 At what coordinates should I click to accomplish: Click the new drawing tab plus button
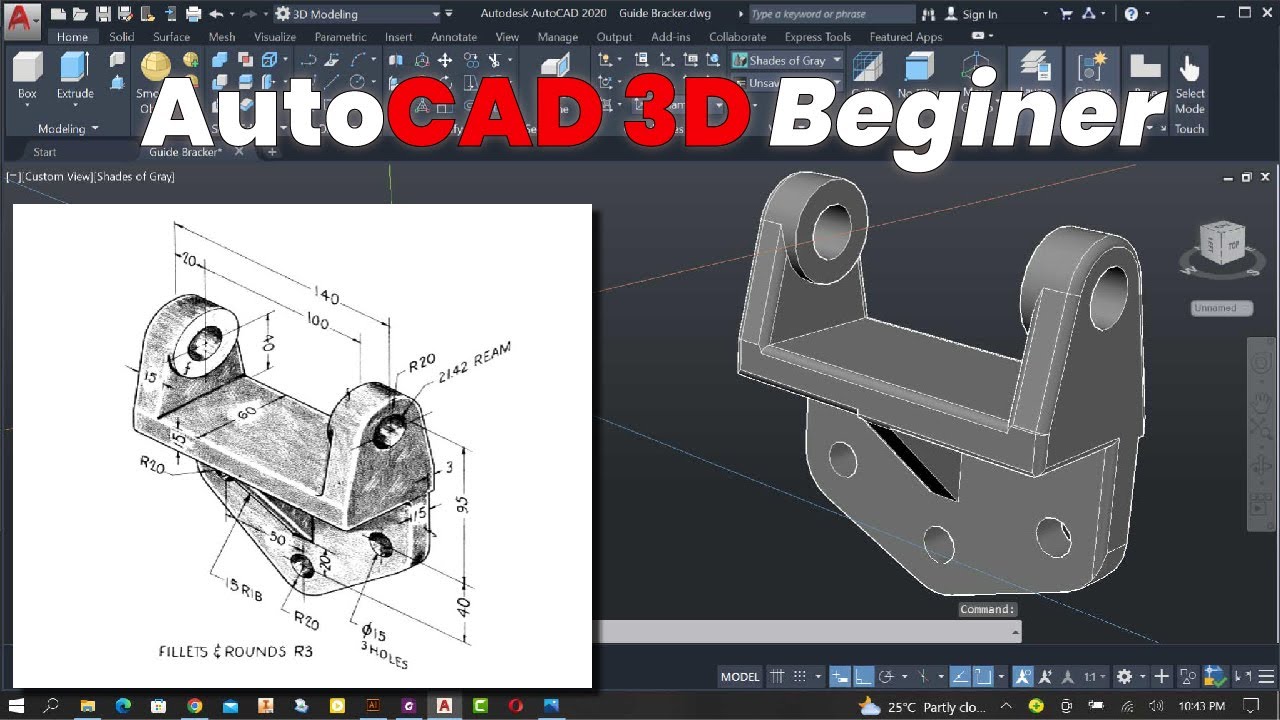[x=272, y=152]
